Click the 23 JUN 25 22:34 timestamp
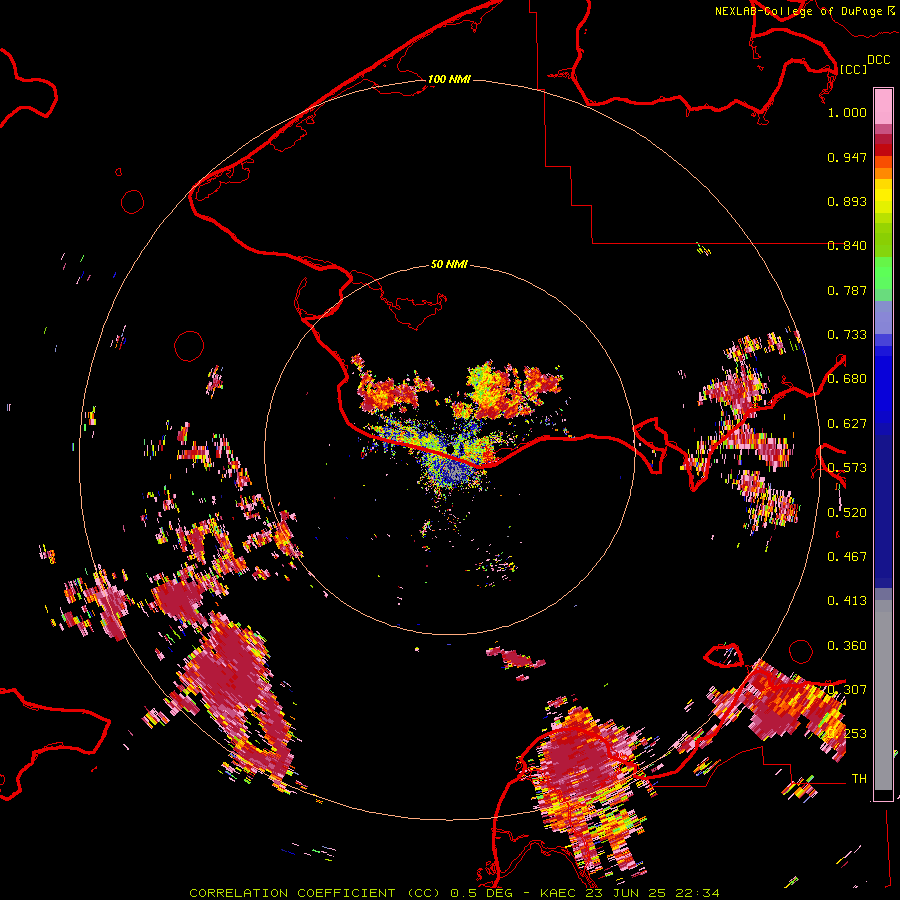The height and width of the screenshot is (900, 900). 653,893
